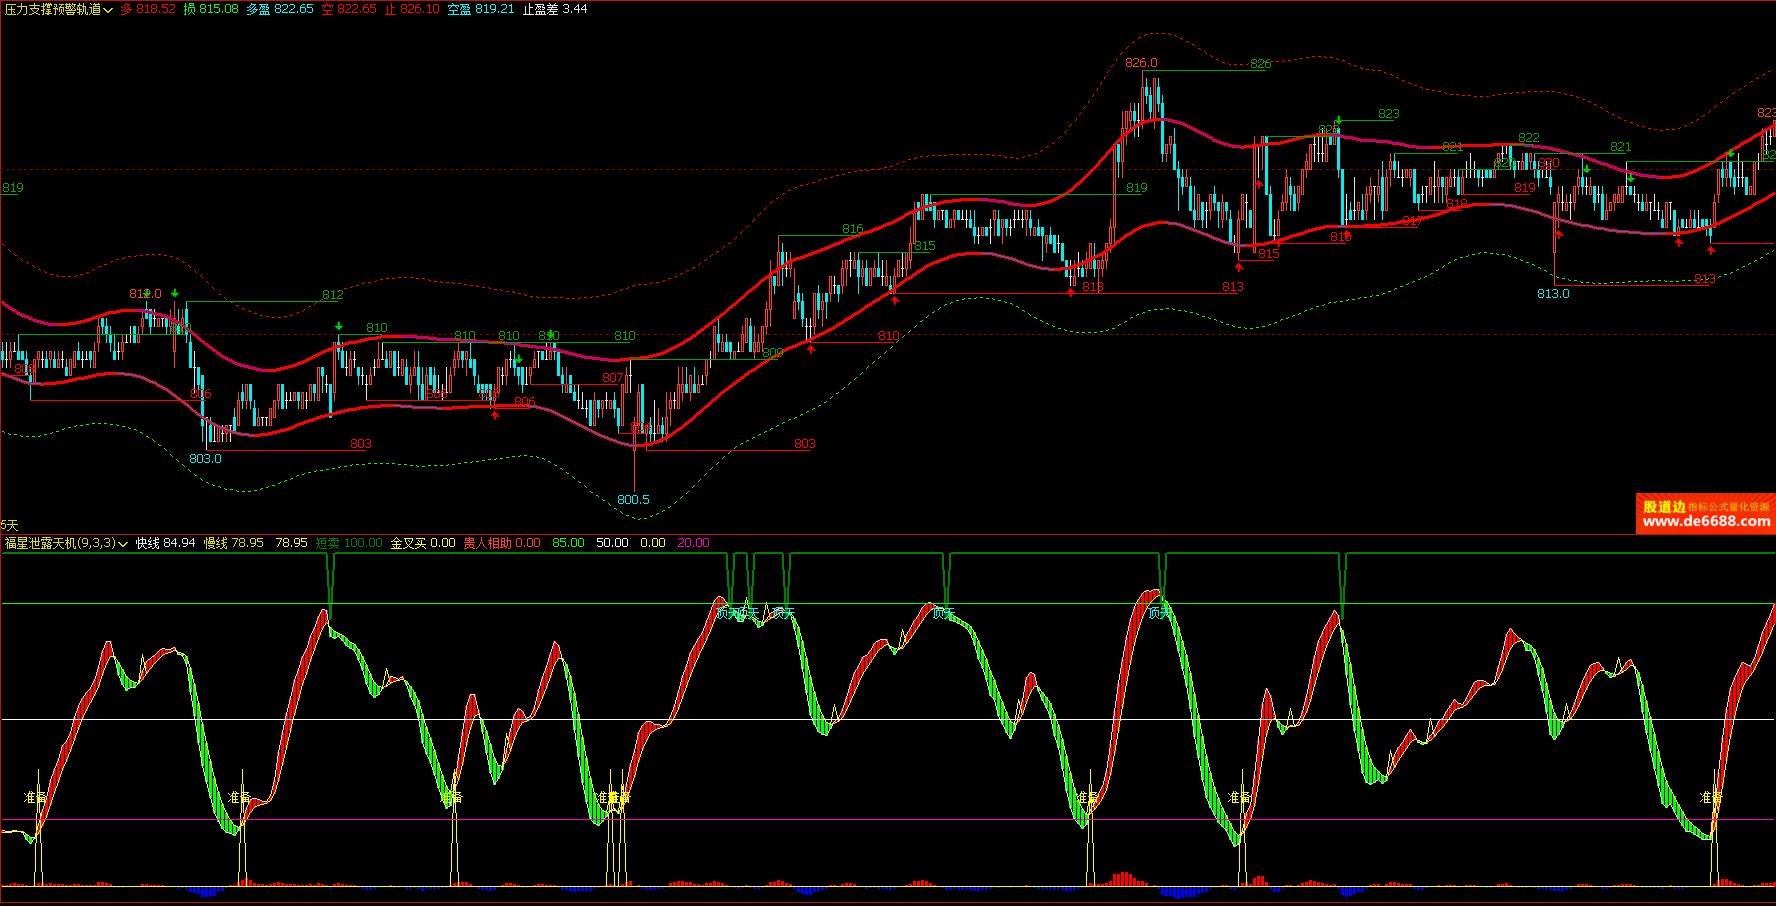Click the 短卖 100.00 indicator label
Image resolution: width=1776 pixels, height=906 pixels.
coord(349,543)
